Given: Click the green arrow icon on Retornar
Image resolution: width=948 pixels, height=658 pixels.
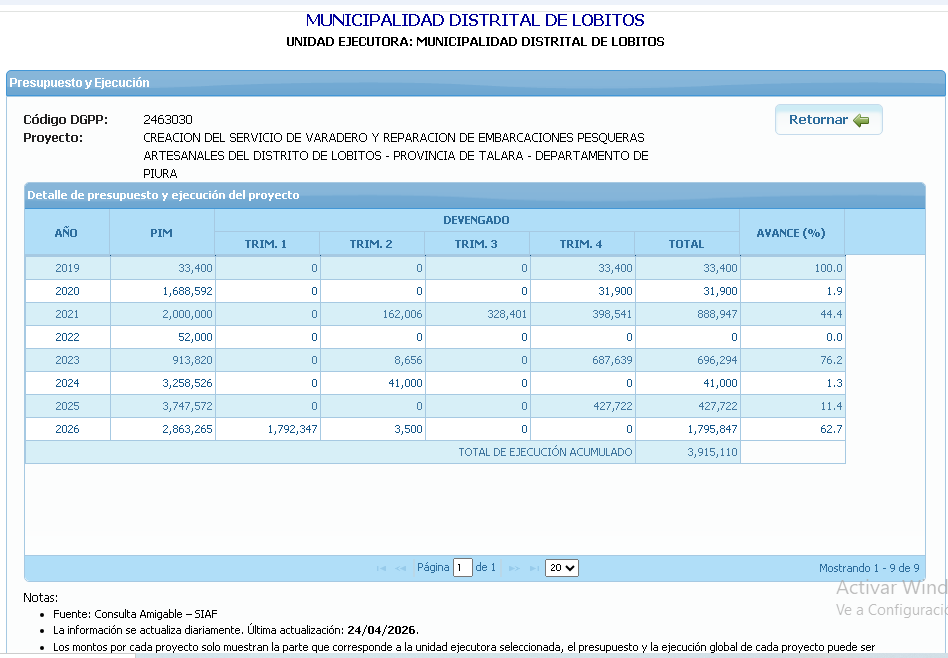Looking at the screenshot, I should click(861, 120).
